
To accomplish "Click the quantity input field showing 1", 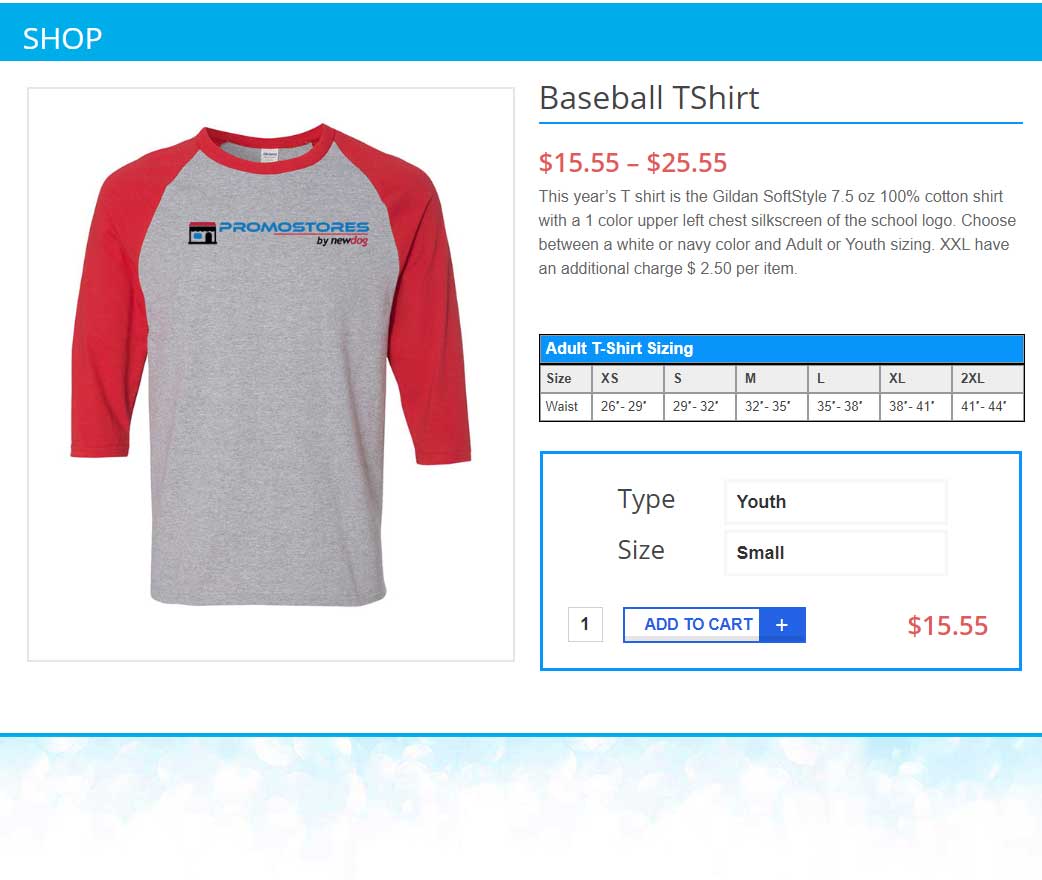I will point(585,624).
